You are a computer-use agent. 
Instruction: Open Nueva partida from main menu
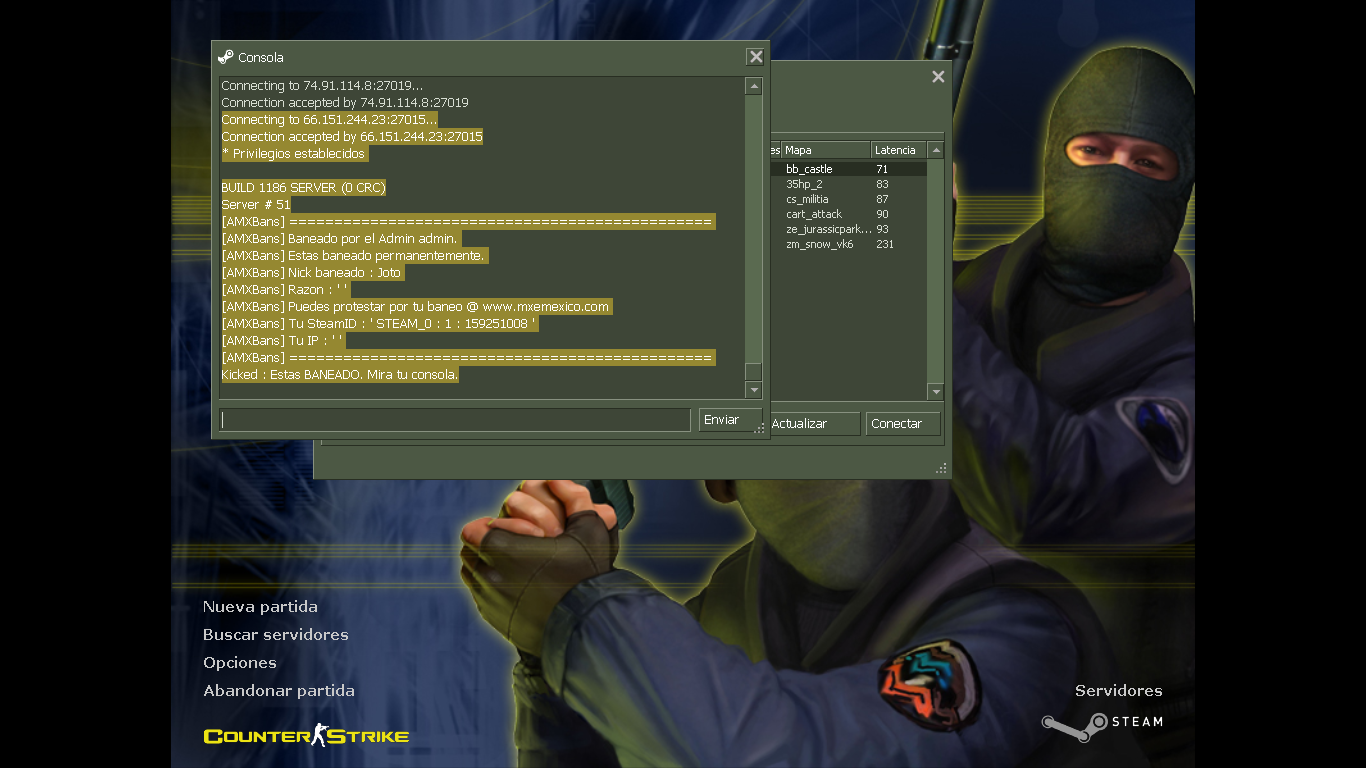pos(260,607)
